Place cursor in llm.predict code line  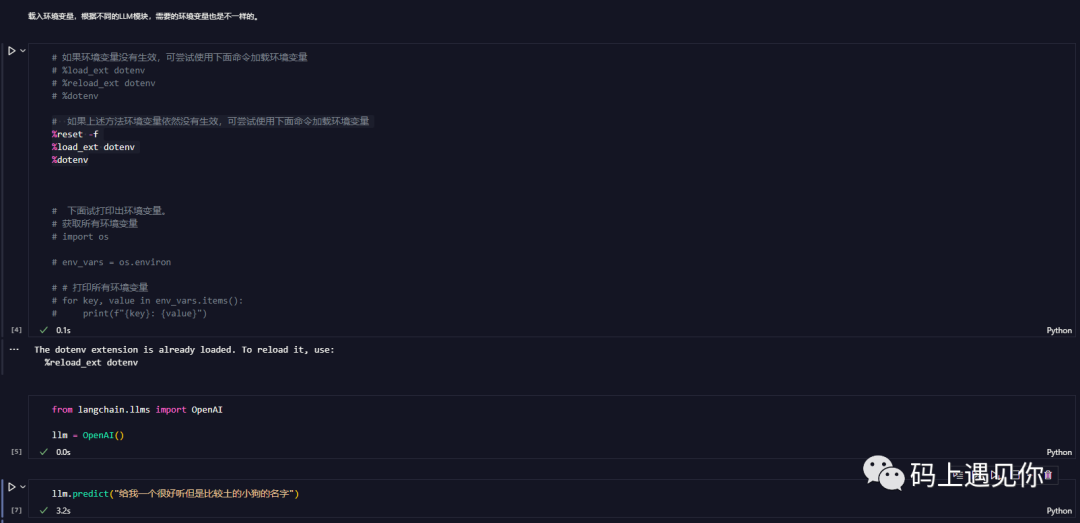click(x=175, y=494)
